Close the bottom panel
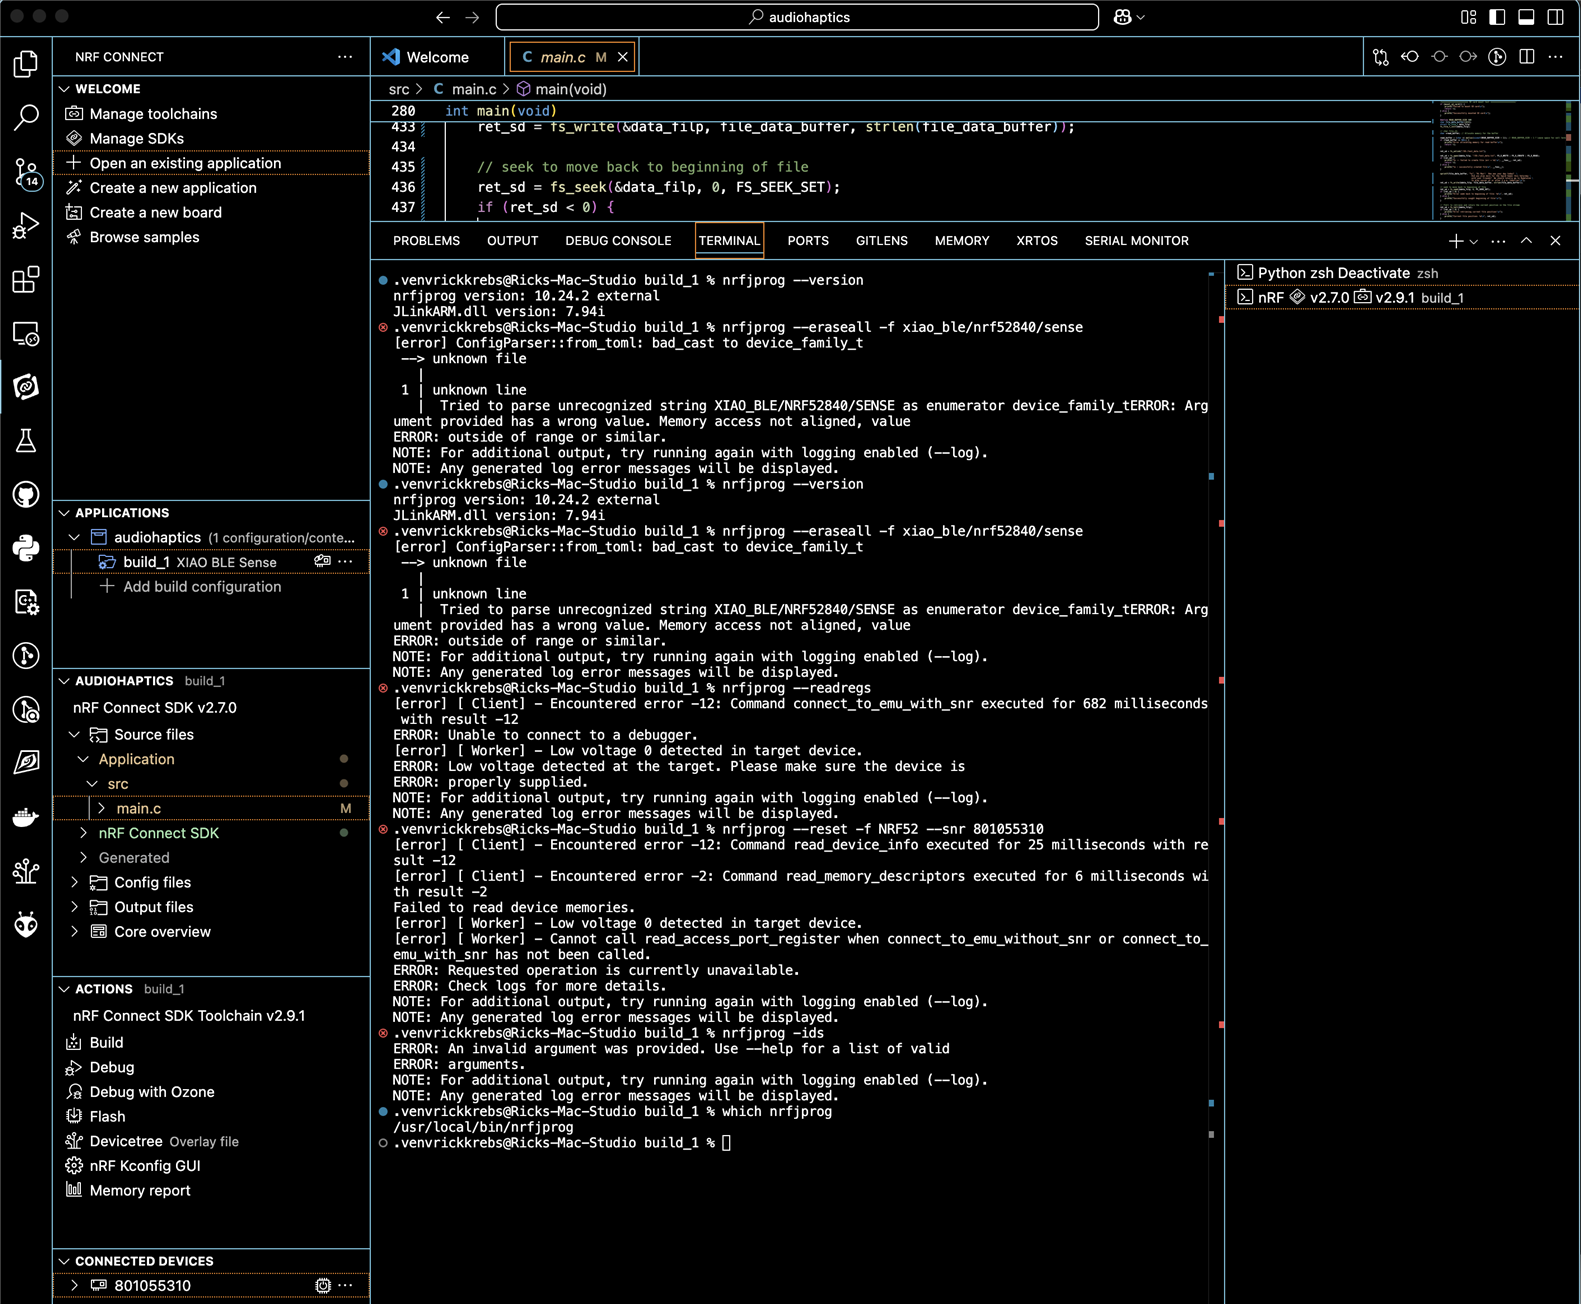 pos(1555,241)
